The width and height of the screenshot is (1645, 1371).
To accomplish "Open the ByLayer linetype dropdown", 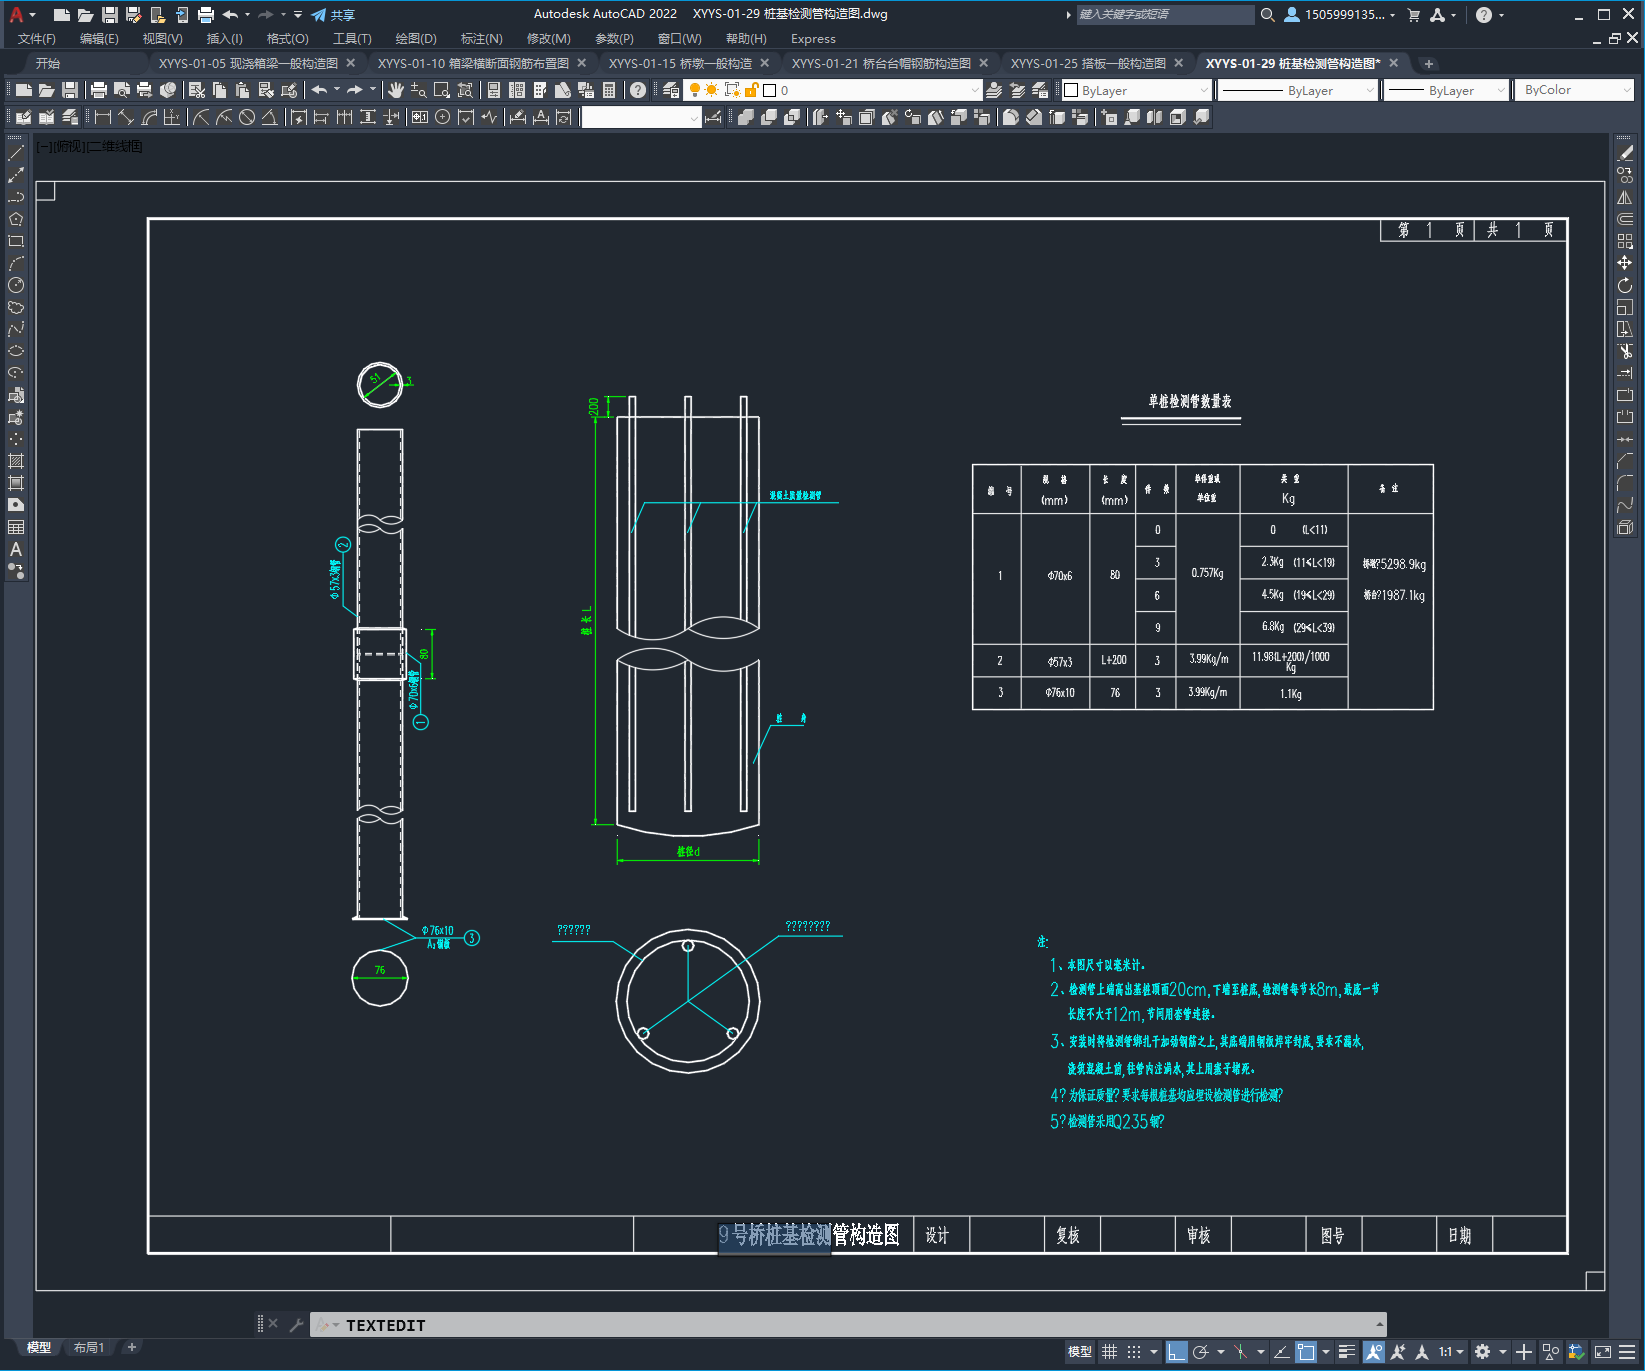I will pos(1299,90).
